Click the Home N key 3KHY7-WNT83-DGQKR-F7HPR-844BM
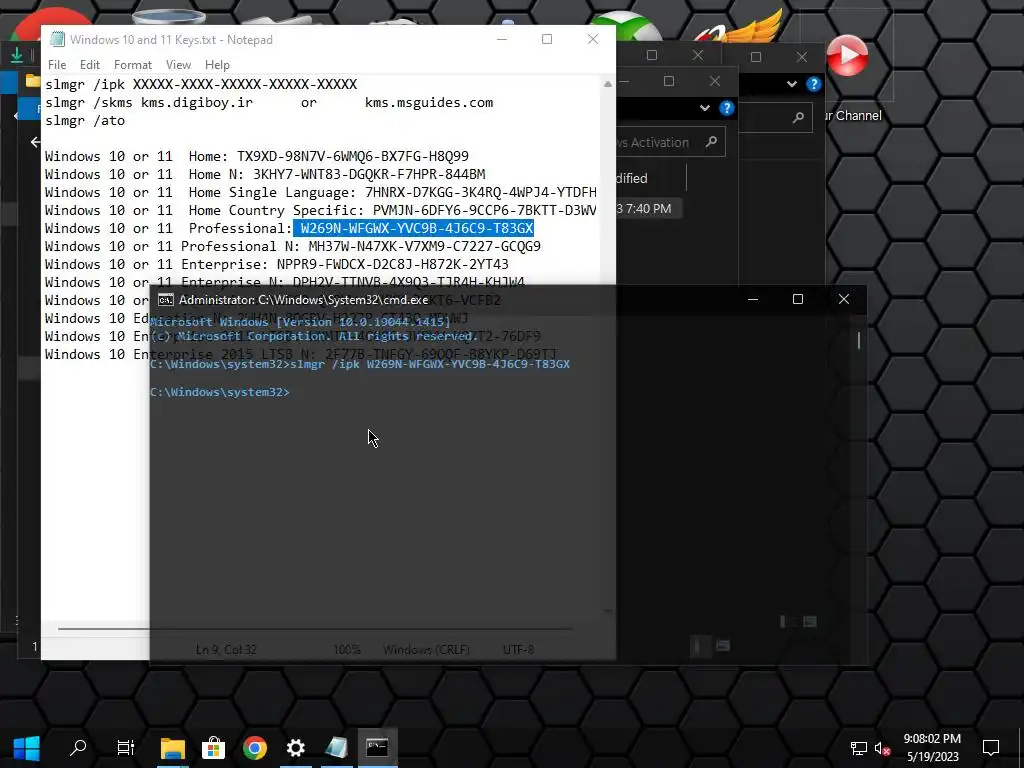The image size is (1024, 768). tap(369, 174)
